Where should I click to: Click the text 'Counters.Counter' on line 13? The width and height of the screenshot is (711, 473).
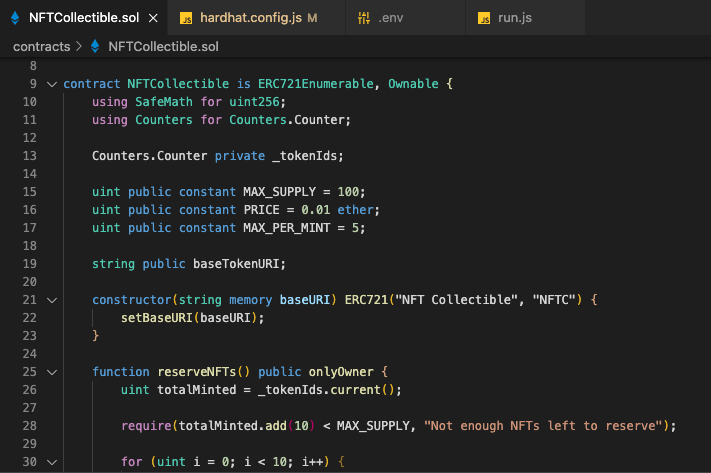coord(149,156)
